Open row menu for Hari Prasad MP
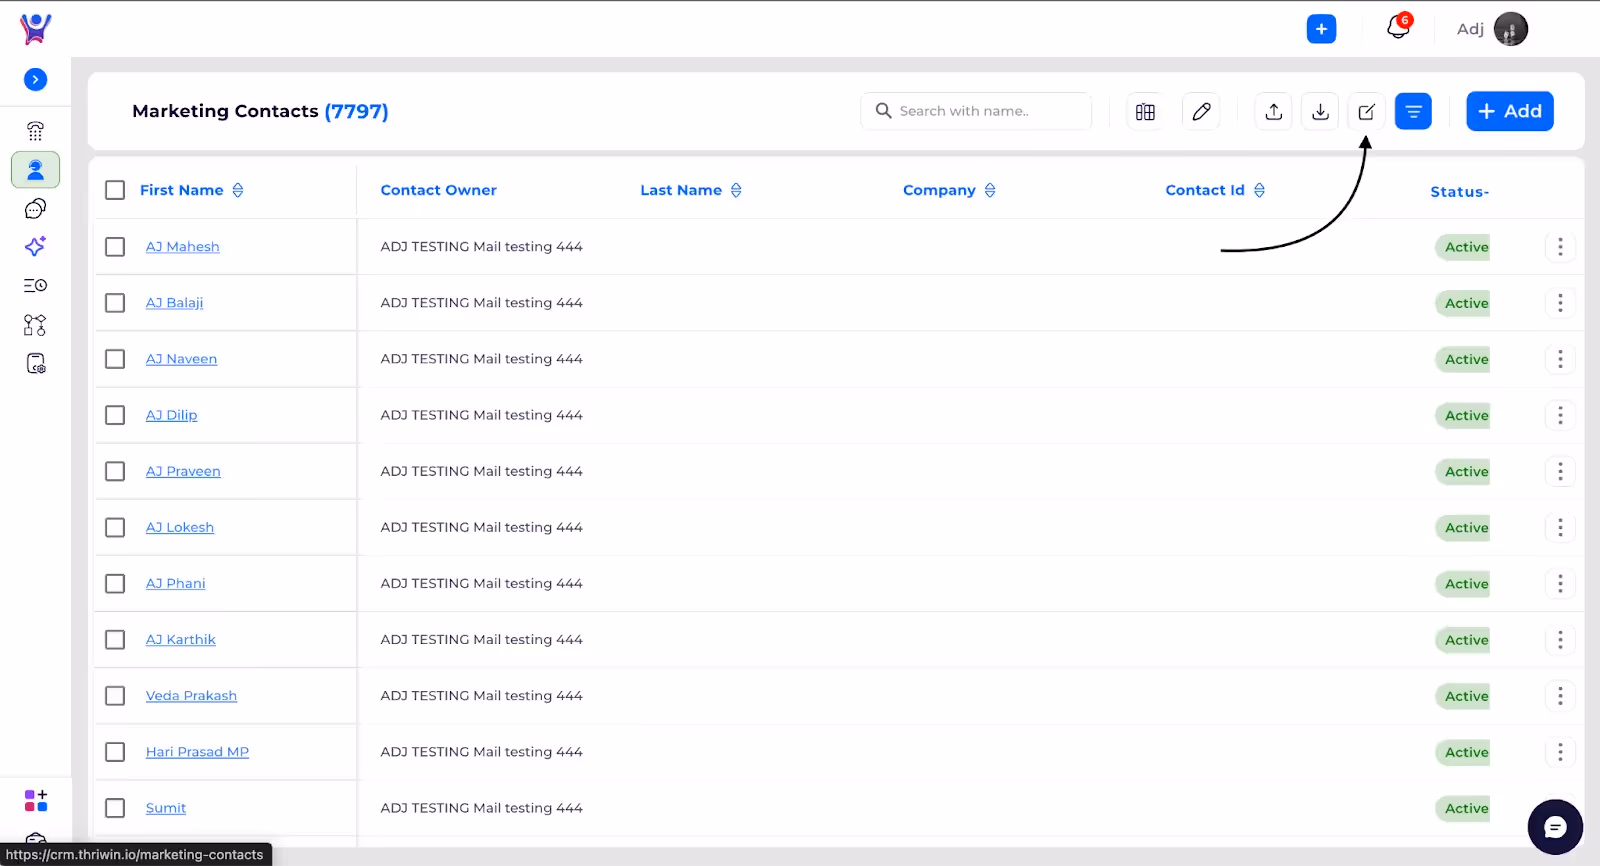Screen dimensions: 1600x866 click(x=1560, y=751)
